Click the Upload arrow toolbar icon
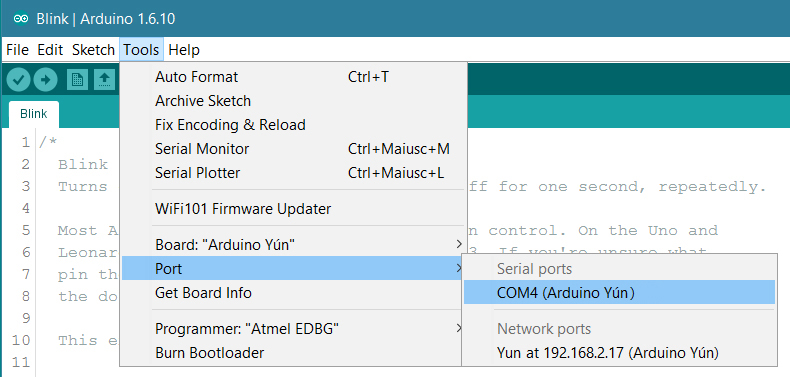Viewport: 790px width, 377px height. tap(46, 80)
